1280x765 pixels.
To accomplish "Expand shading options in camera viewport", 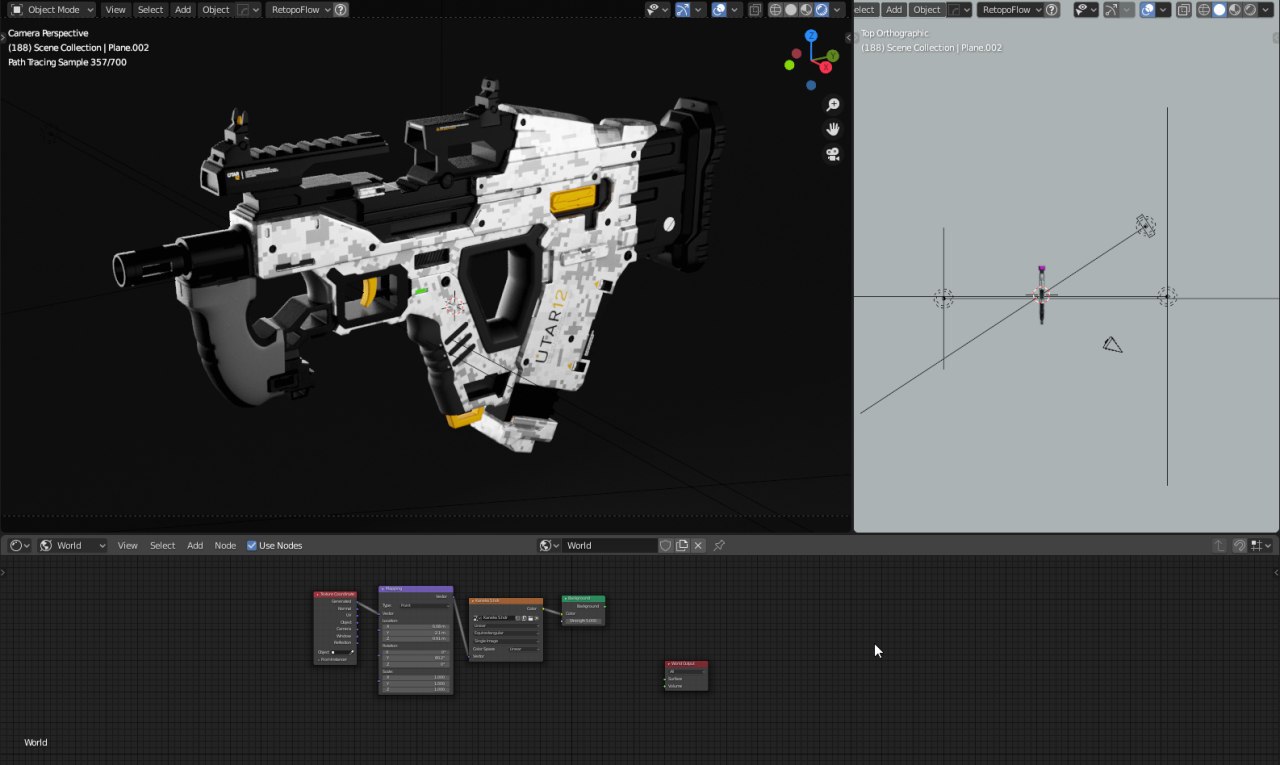I will point(838,10).
